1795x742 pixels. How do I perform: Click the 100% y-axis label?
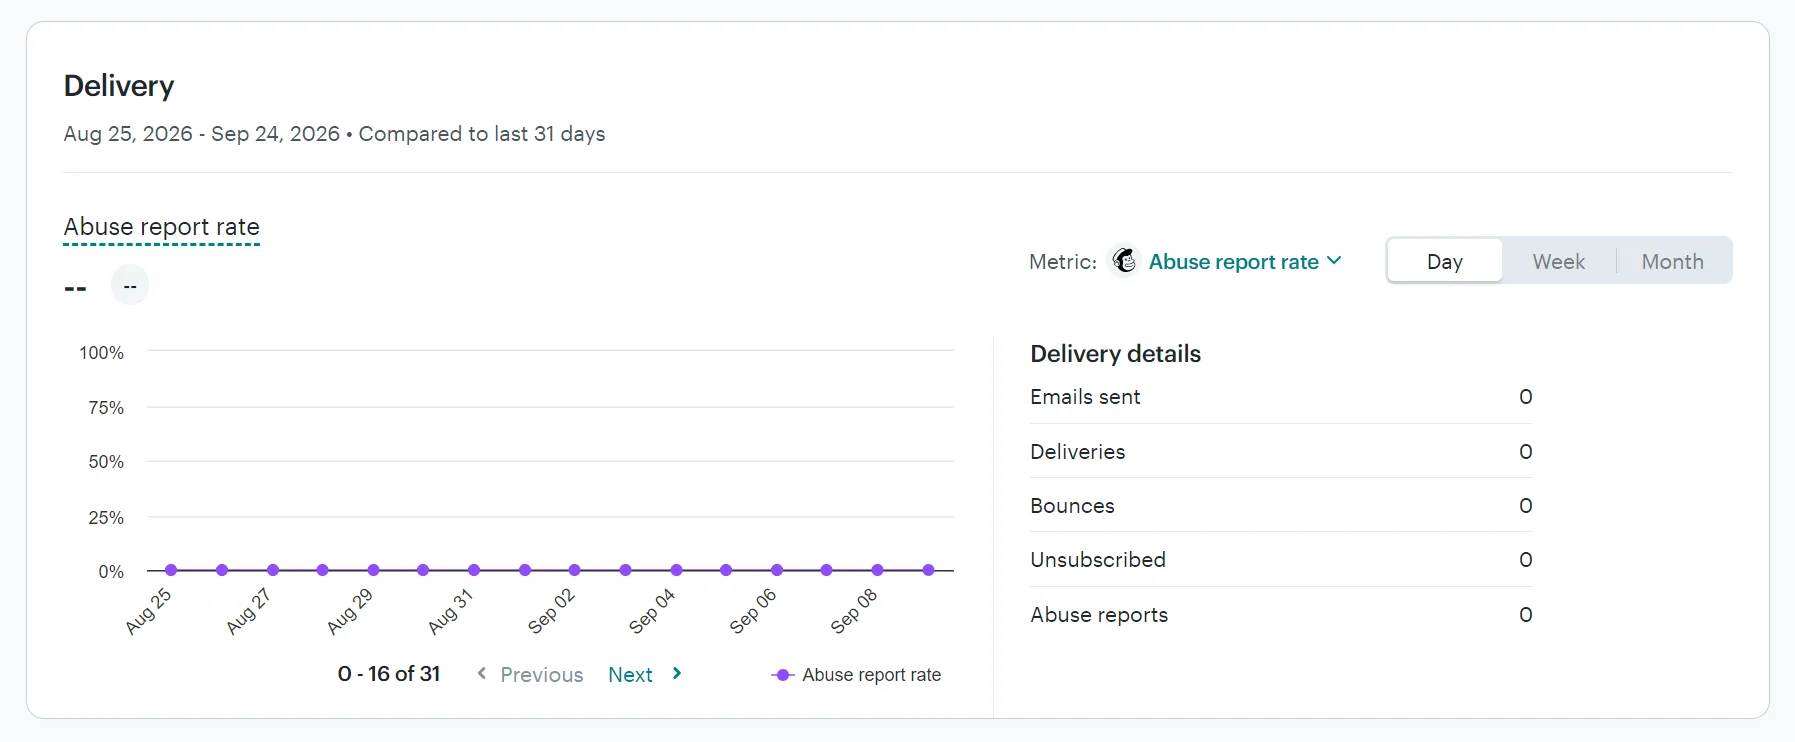(x=102, y=353)
